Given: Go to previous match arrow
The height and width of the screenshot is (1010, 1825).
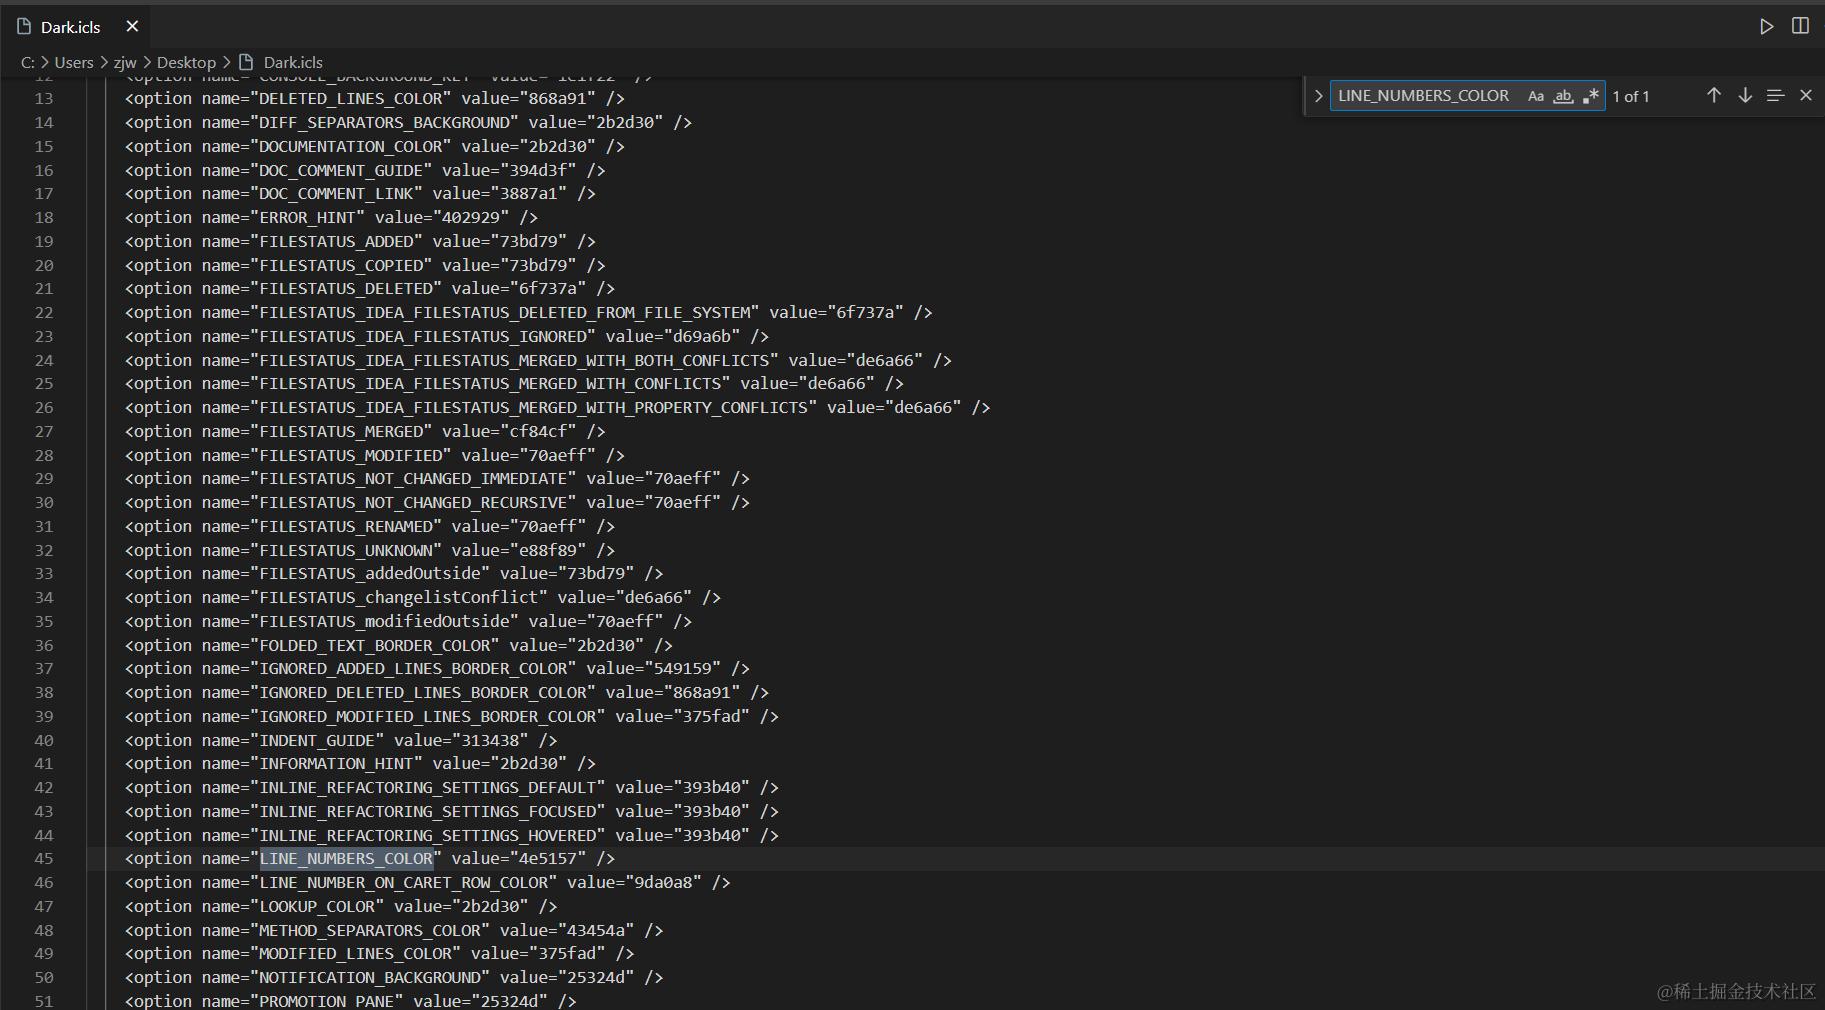Looking at the screenshot, I should pyautogui.click(x=1714, y=95).
